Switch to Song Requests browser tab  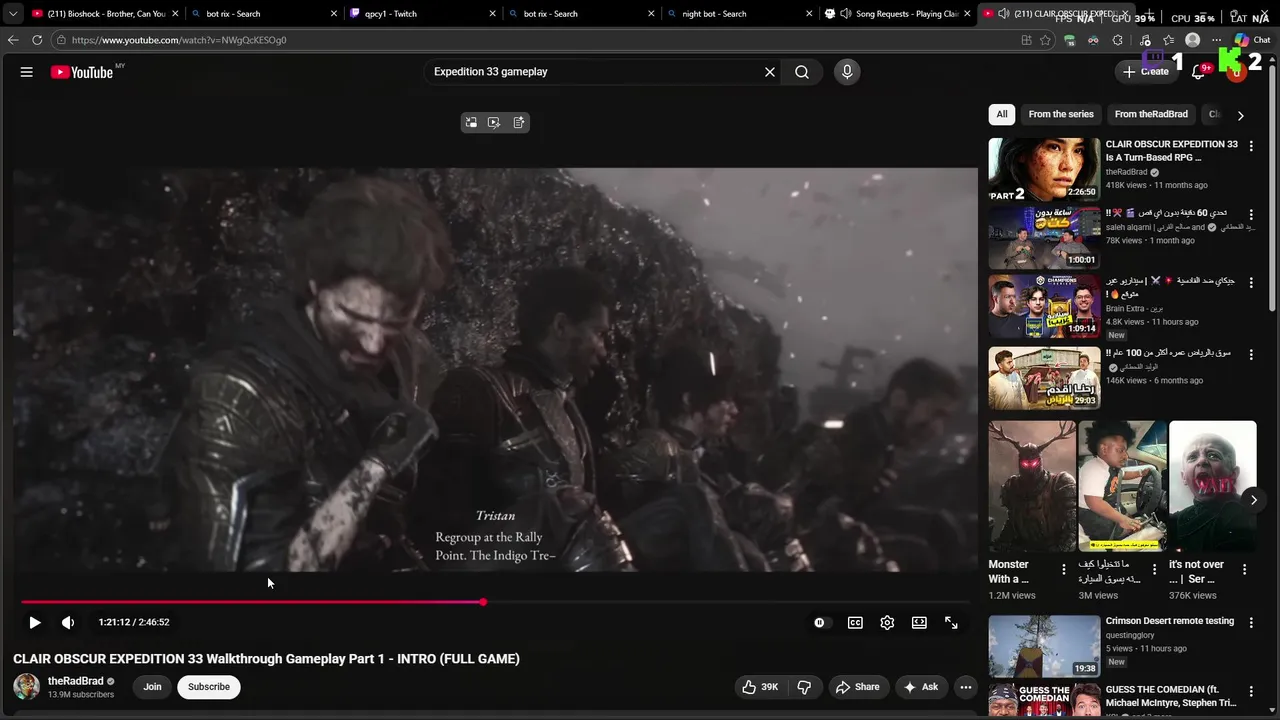tap(897, 14)
